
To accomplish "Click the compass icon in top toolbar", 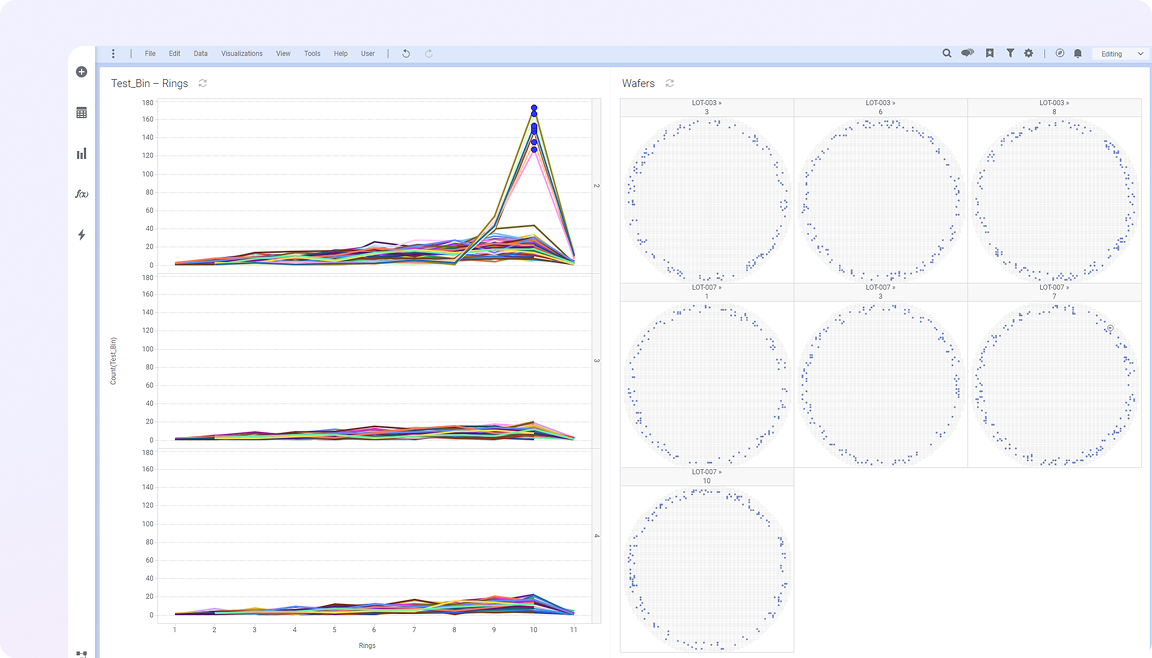I will point(1059,54).
